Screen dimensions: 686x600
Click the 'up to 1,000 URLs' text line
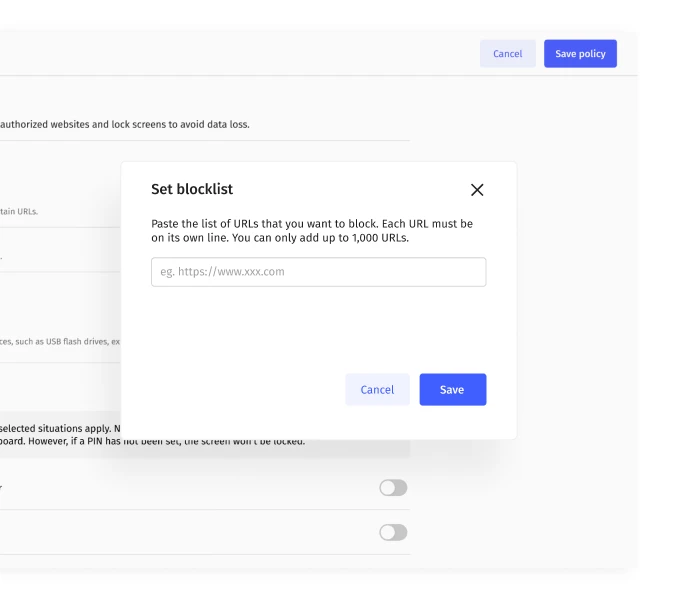280,238
